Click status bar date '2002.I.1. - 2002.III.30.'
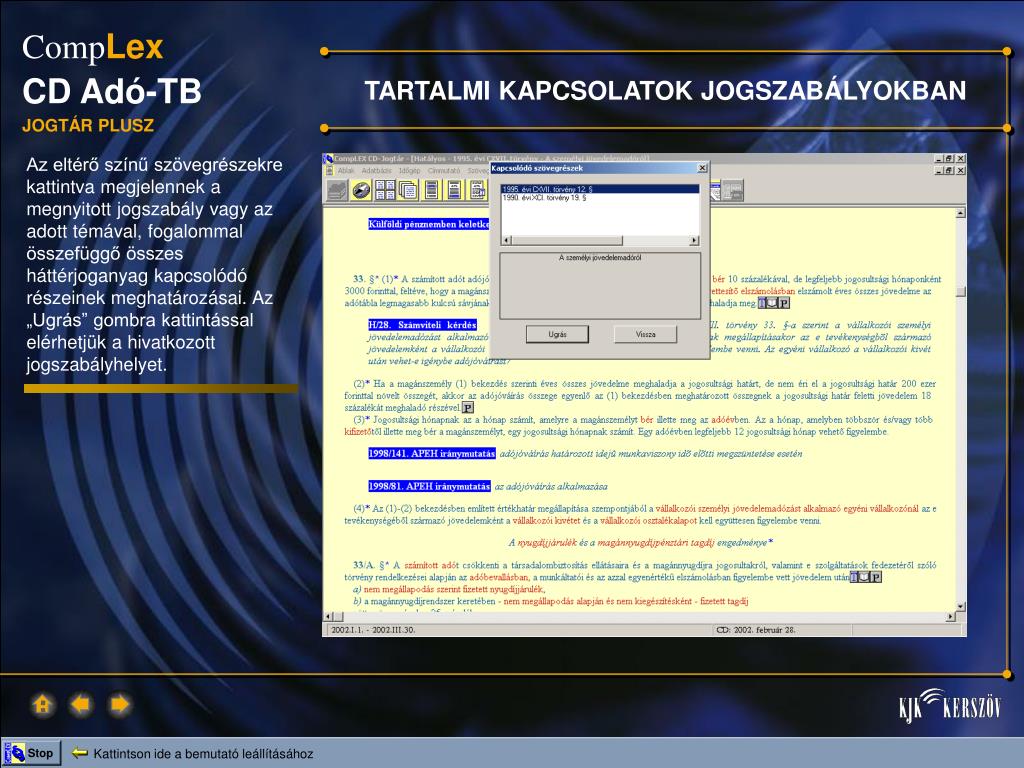Screen dimensions: 1024x768 (373, 630)
